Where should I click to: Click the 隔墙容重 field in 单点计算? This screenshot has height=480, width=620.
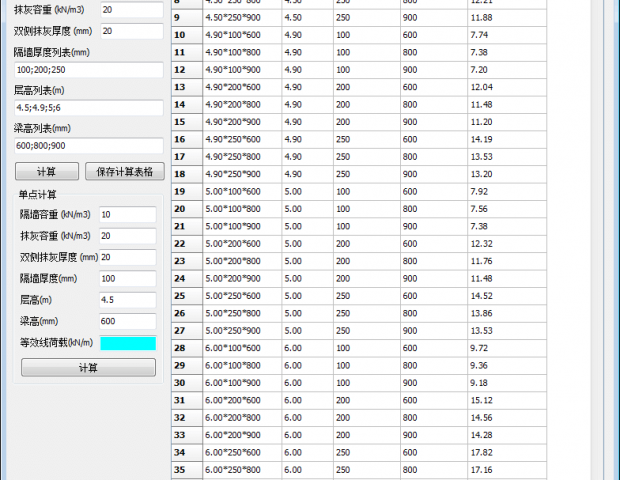point(127,215)
